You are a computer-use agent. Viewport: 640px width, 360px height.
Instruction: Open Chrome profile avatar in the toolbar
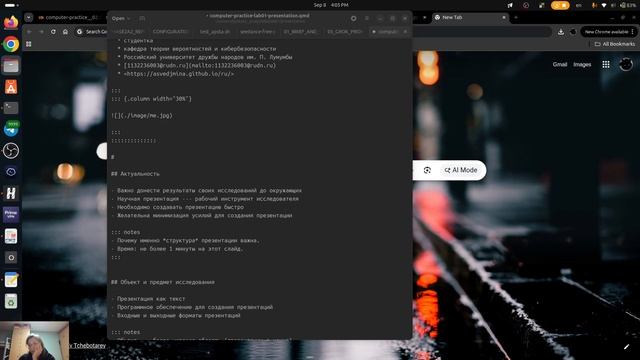(x=573, y=32)
